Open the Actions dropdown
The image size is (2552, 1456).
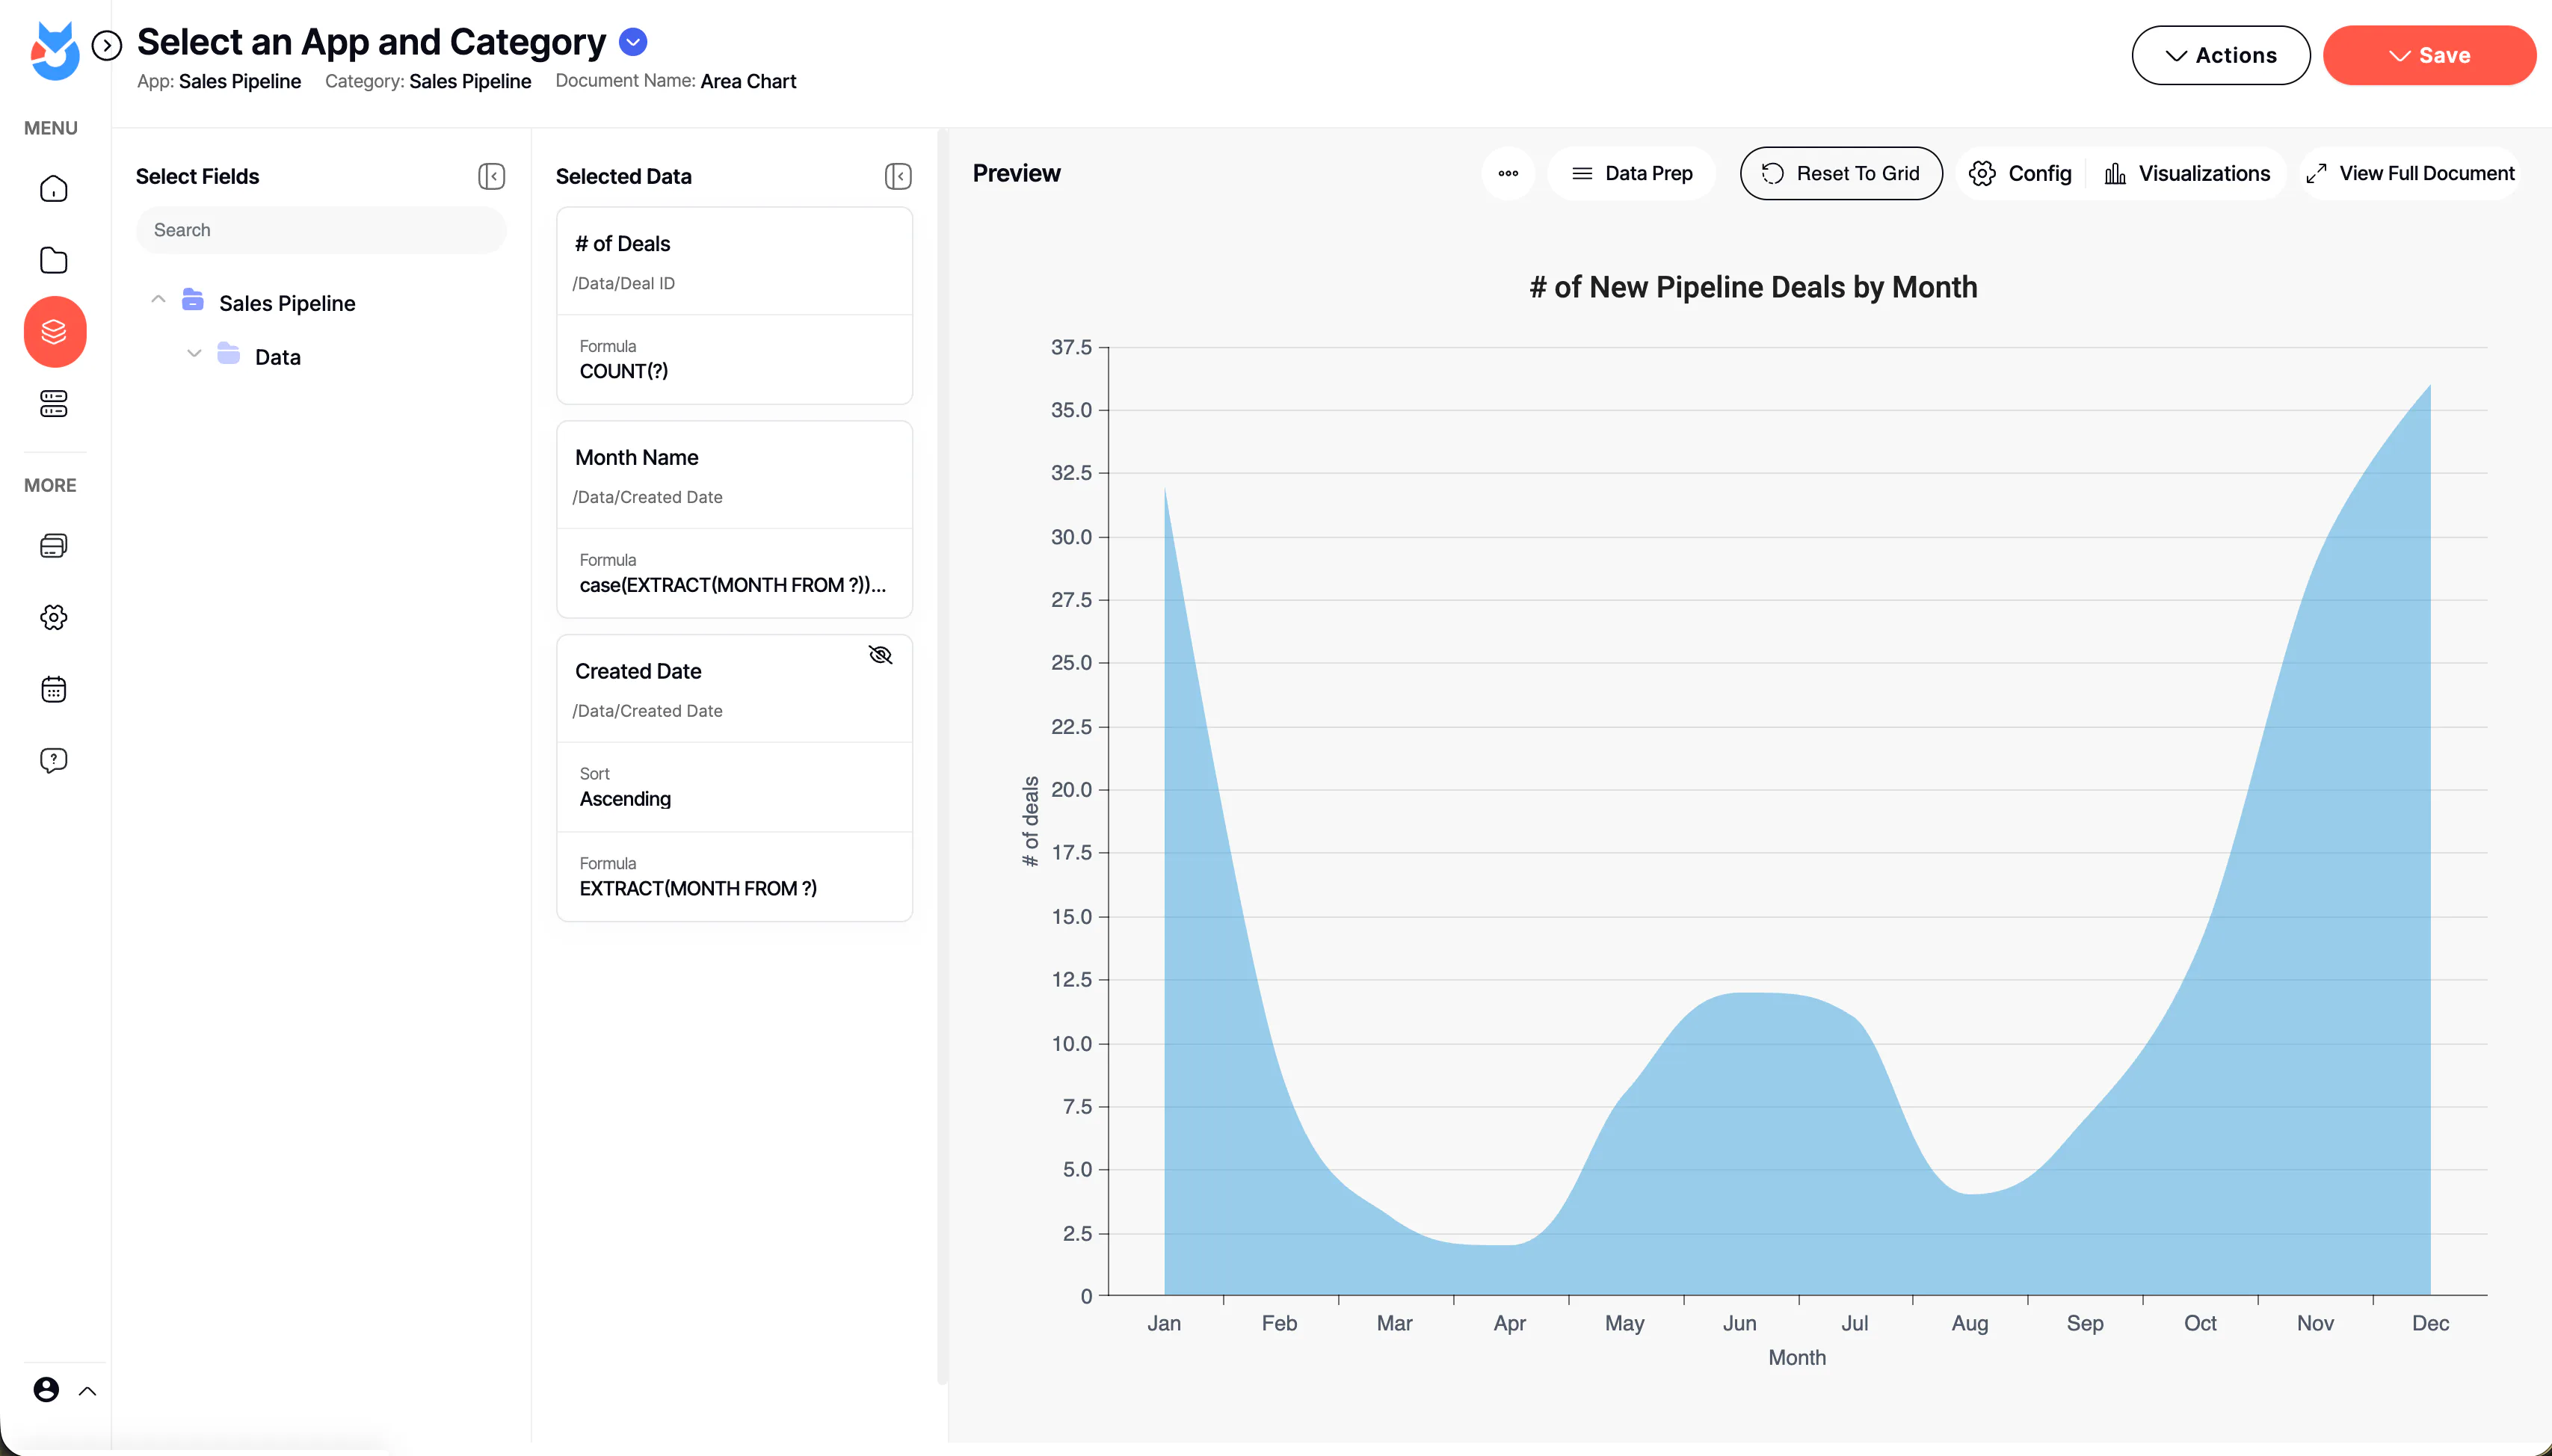point(2221,55)
